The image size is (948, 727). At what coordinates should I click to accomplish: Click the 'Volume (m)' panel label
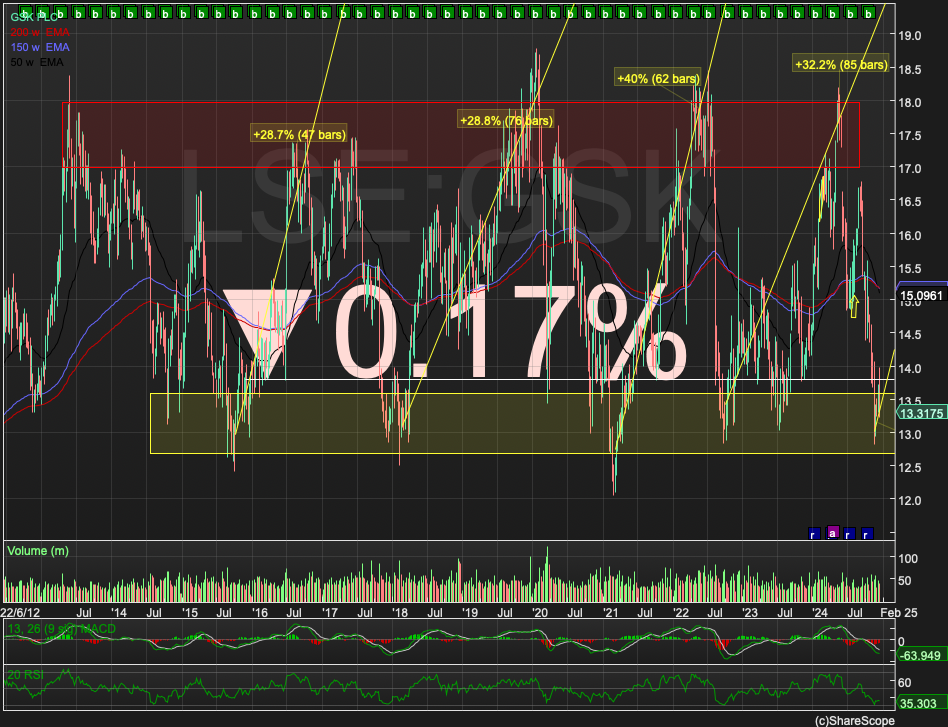38,550
